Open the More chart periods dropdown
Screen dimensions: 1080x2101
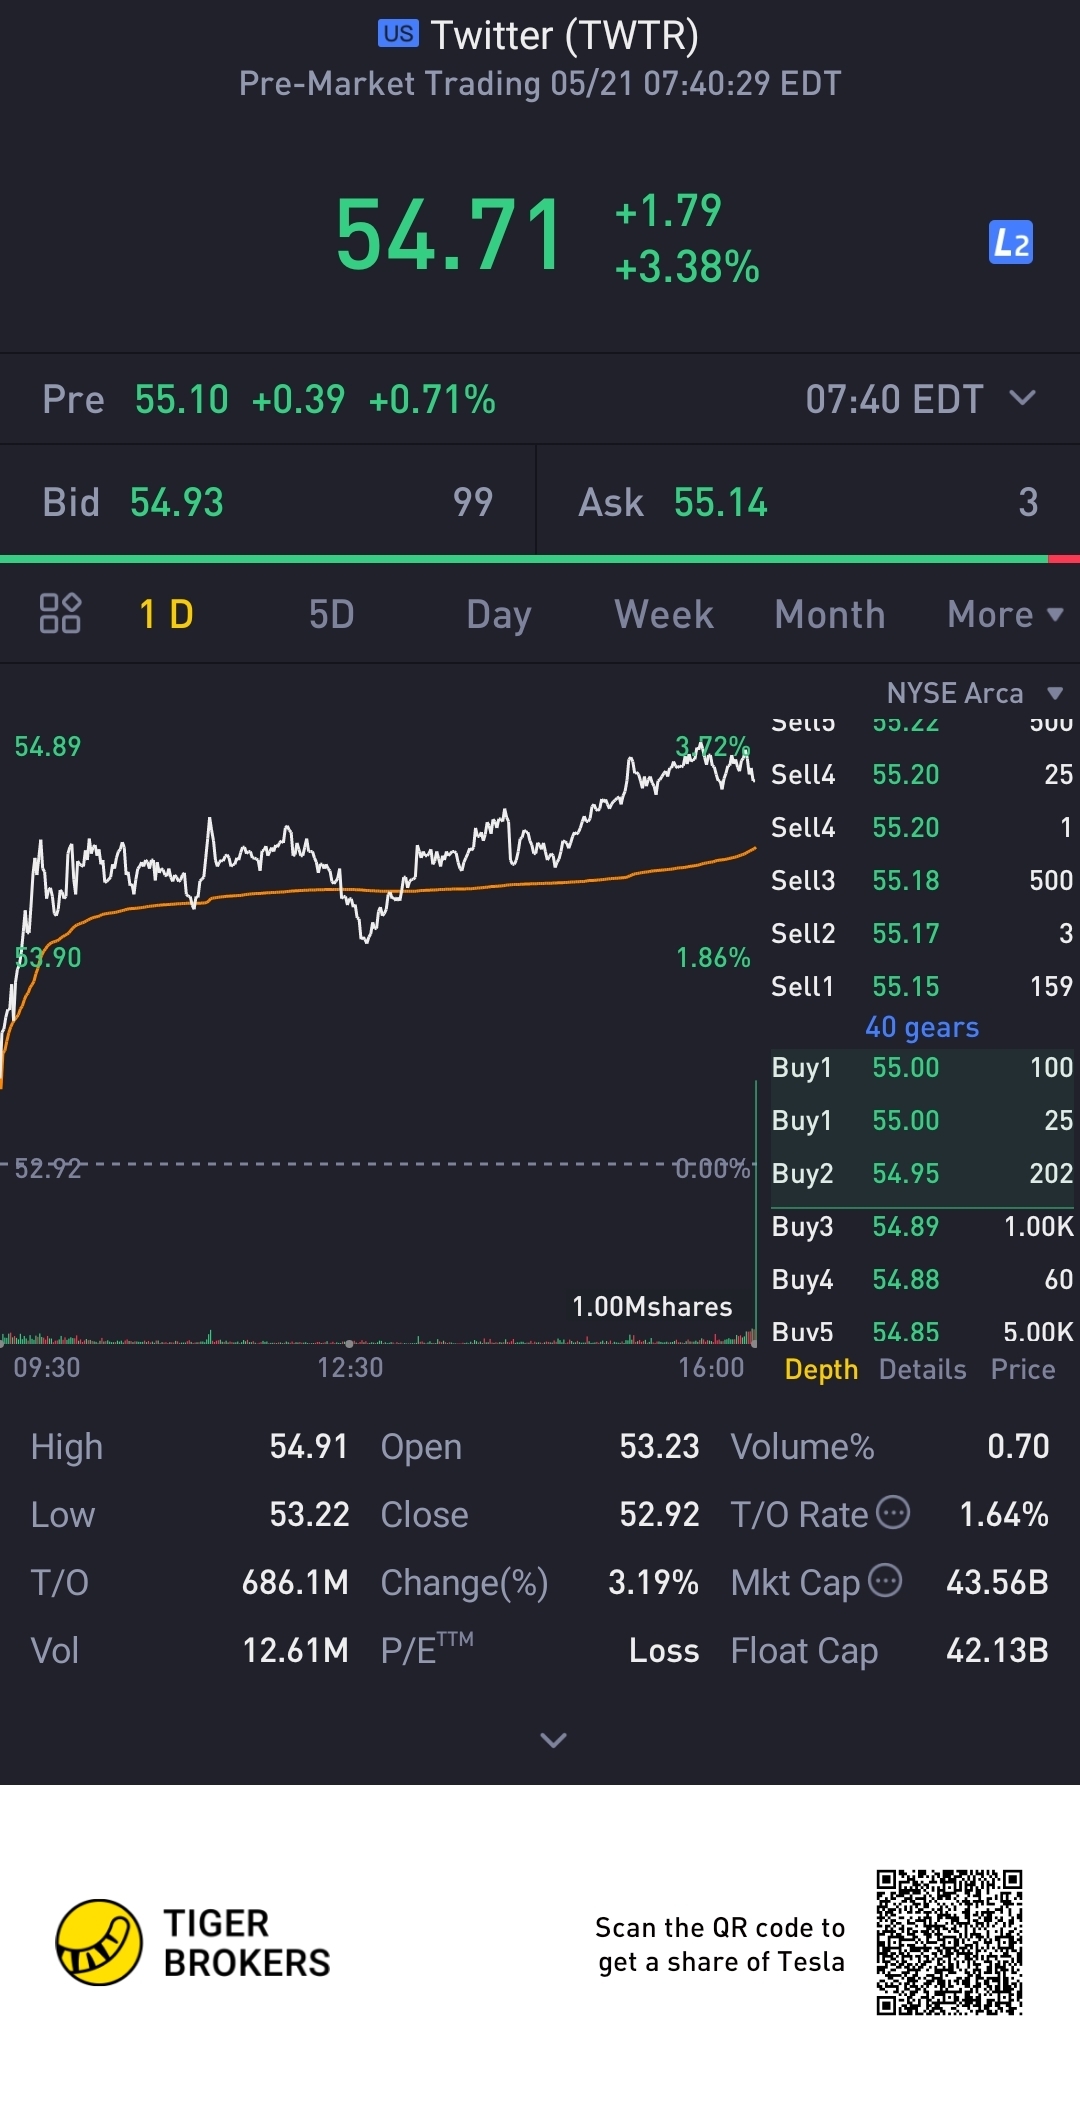[x=1004, y=614]
